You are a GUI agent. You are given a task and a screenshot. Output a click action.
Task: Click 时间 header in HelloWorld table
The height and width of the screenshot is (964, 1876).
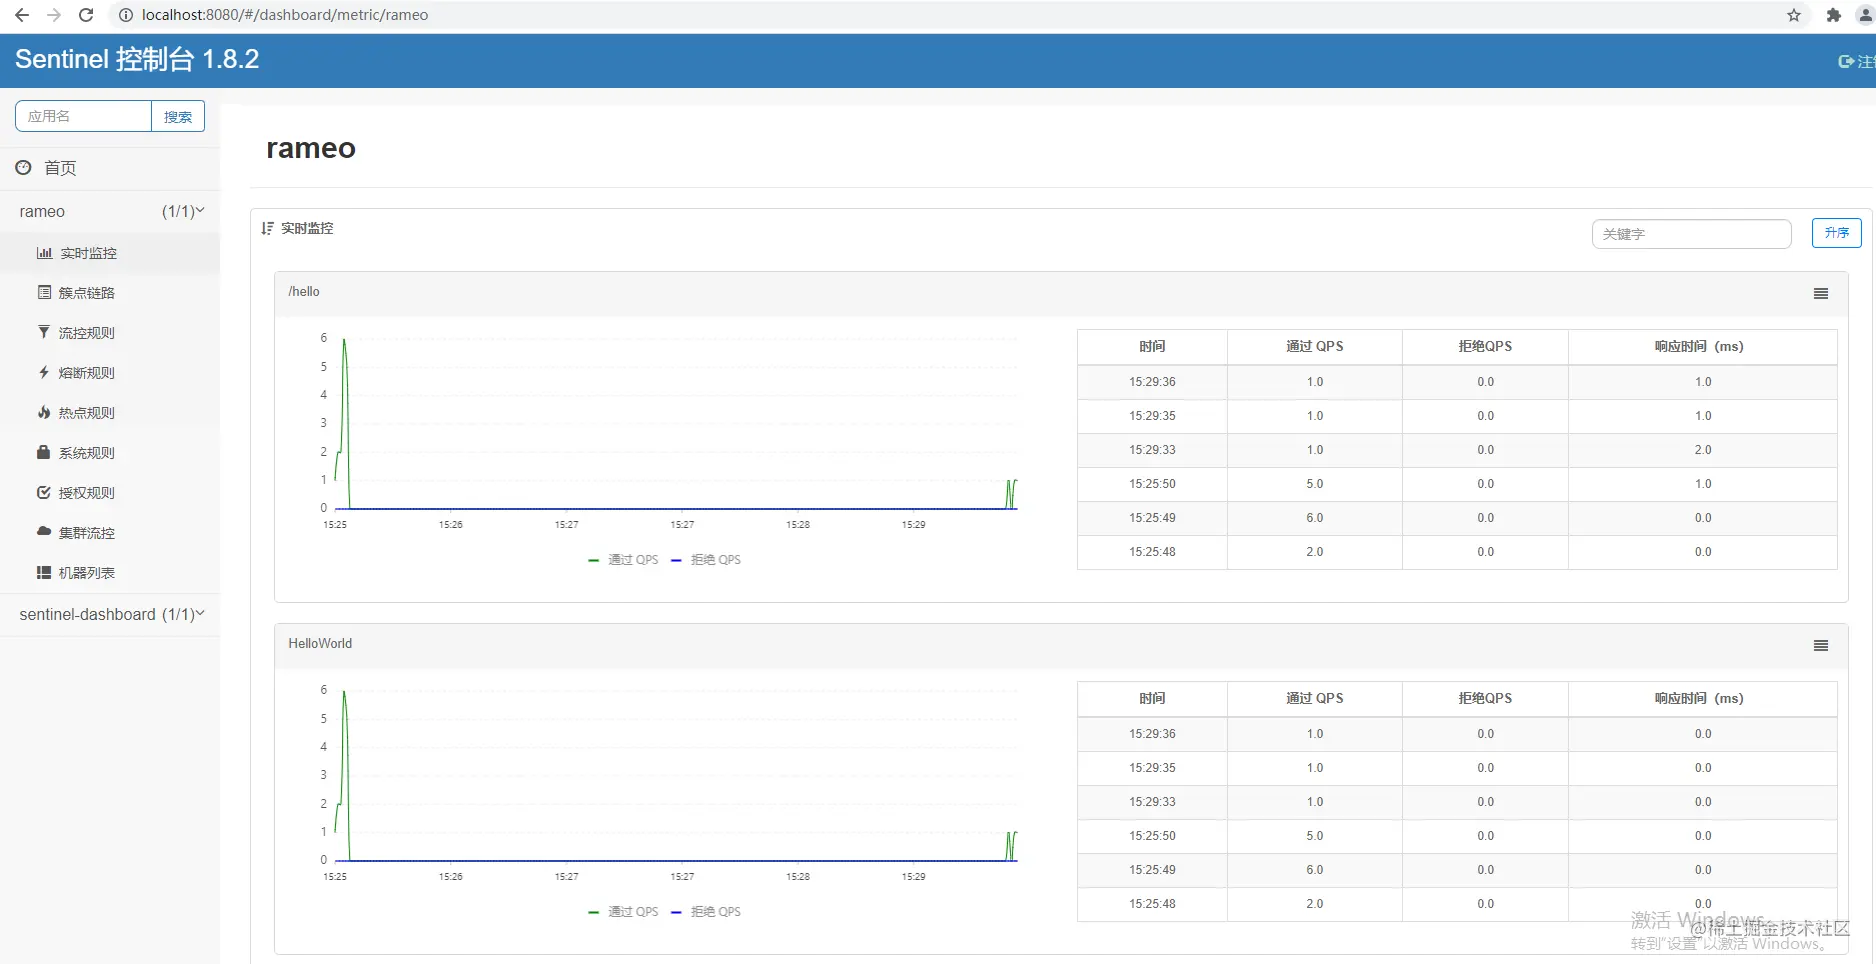[1152, 698]
